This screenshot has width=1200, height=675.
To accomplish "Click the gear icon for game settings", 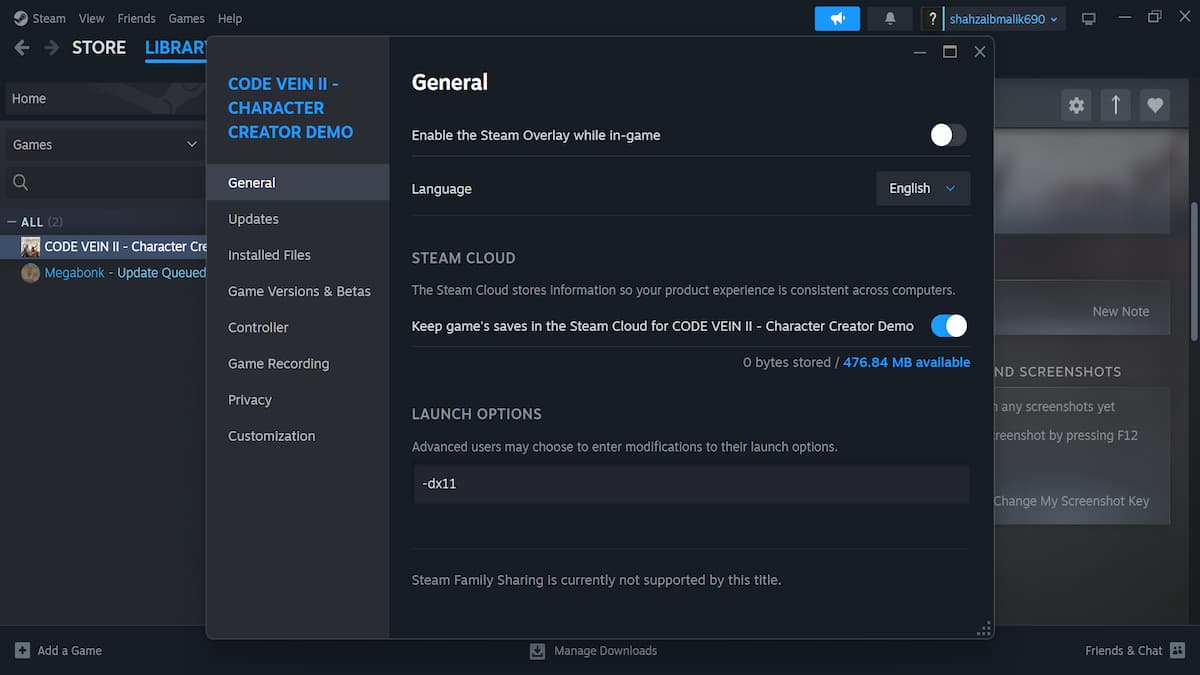I will click(1076, 105).
